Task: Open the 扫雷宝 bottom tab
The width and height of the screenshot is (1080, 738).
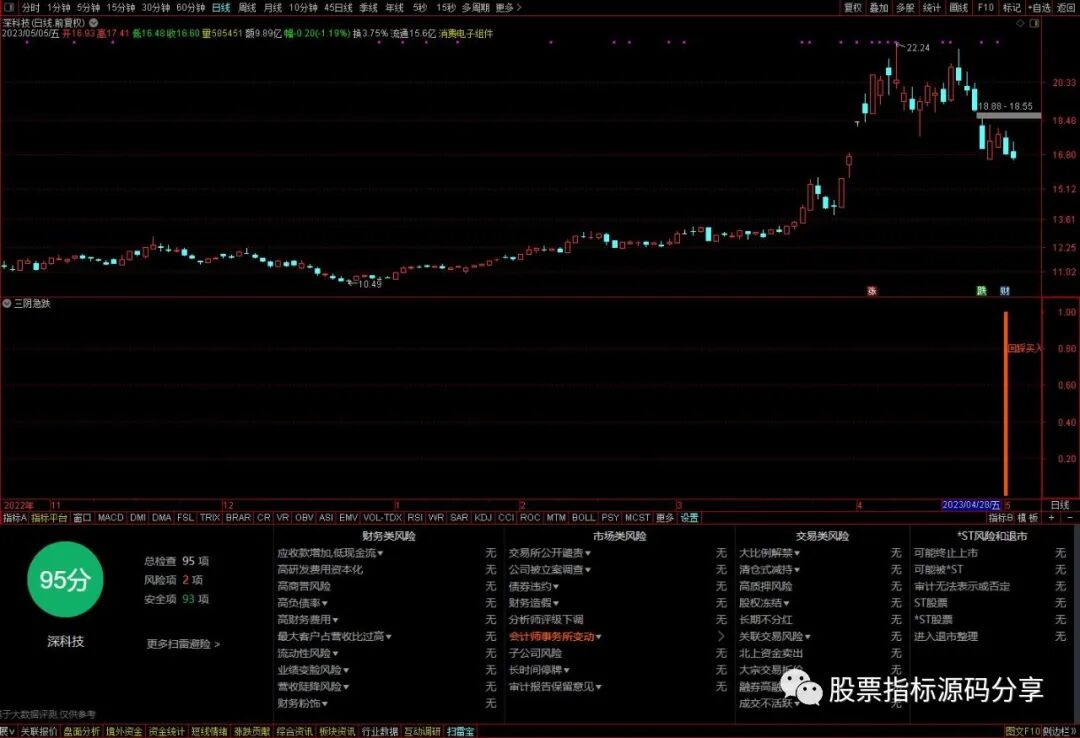Action: tap(460, 731)
